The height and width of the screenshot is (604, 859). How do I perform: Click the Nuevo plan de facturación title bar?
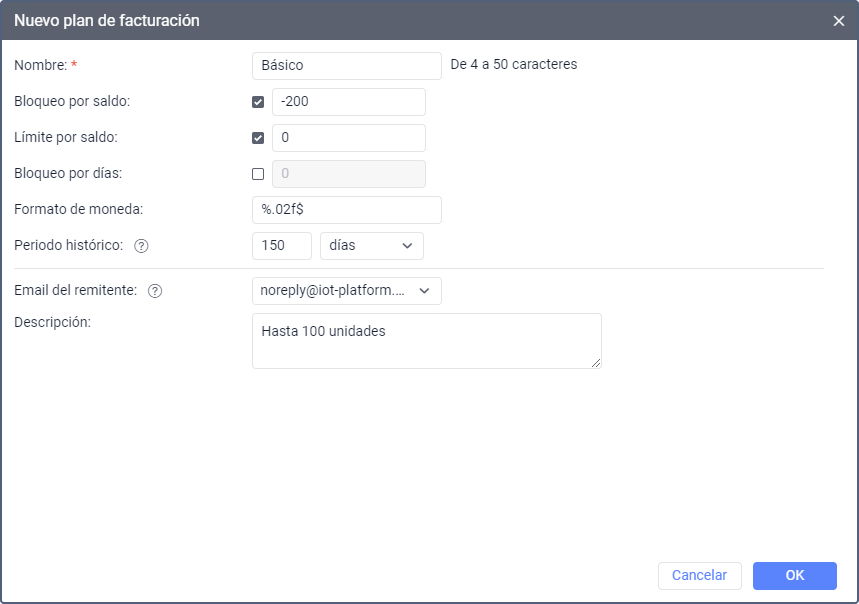click(400, 21)
